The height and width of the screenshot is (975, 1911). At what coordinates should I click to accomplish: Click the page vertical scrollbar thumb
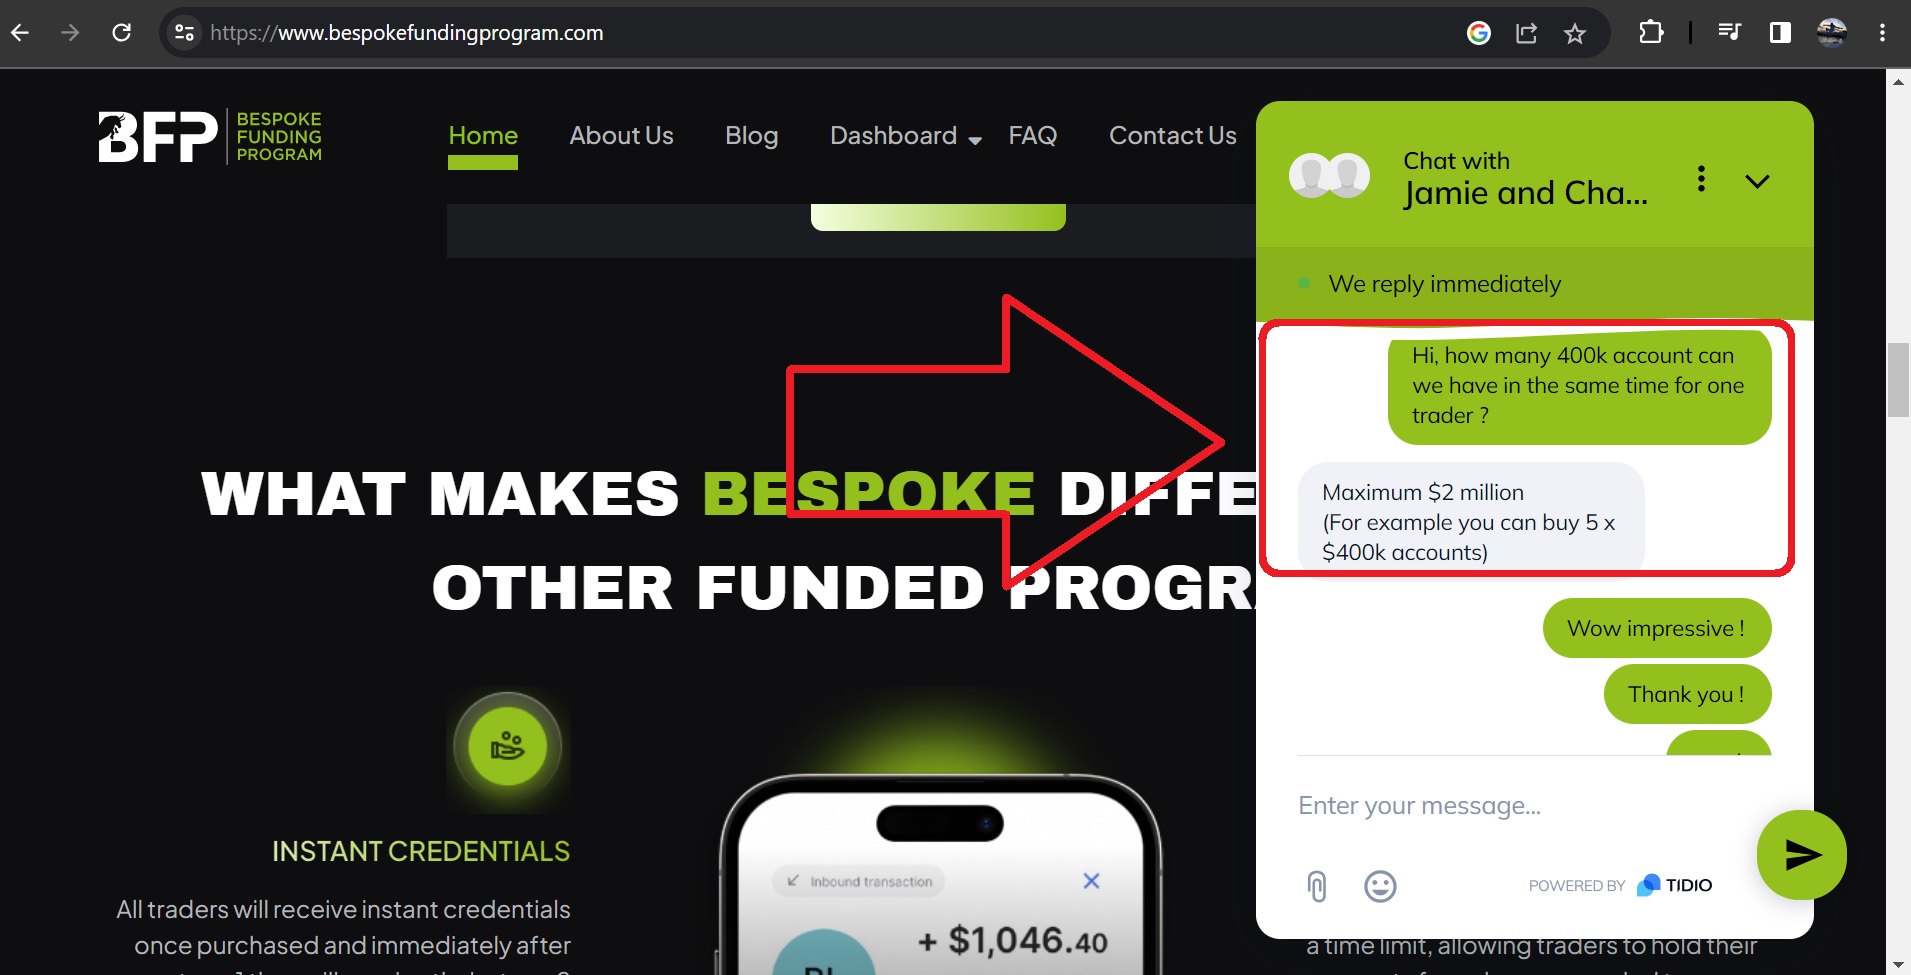pos(1898,380)
